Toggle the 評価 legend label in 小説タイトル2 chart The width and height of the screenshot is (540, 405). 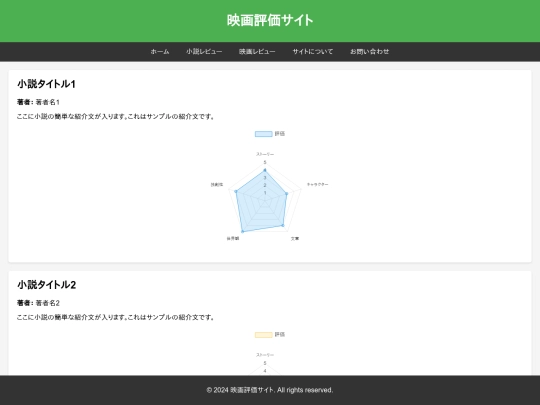pos(280,335)
